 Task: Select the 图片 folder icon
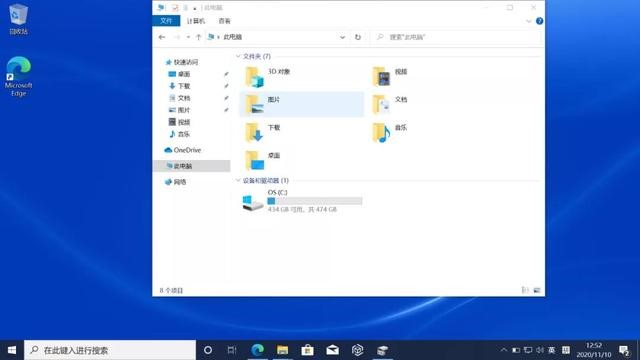pos(254,104)
